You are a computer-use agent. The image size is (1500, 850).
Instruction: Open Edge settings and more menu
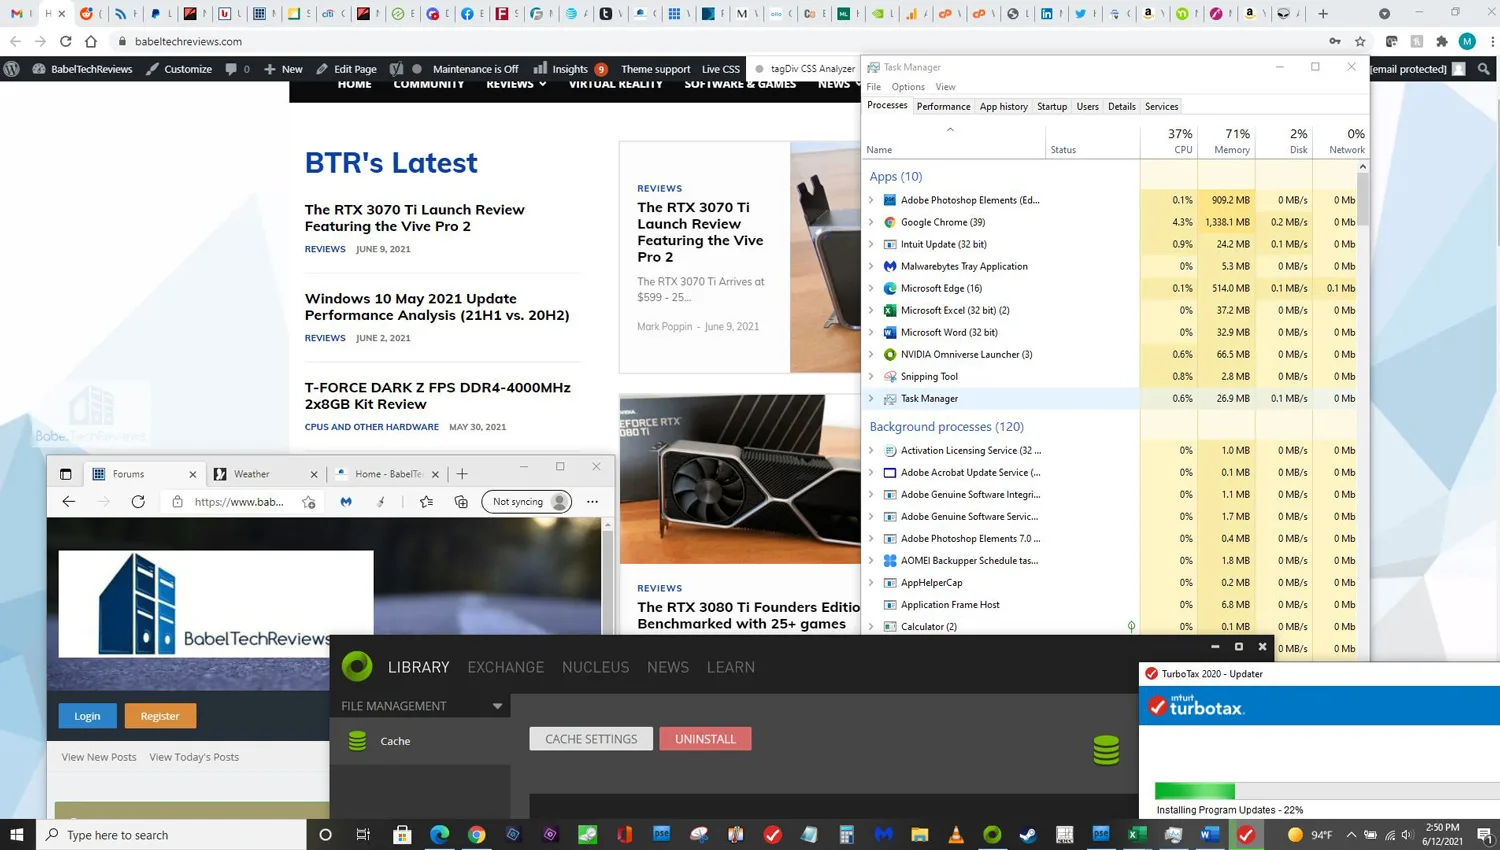tap(592, 502)
